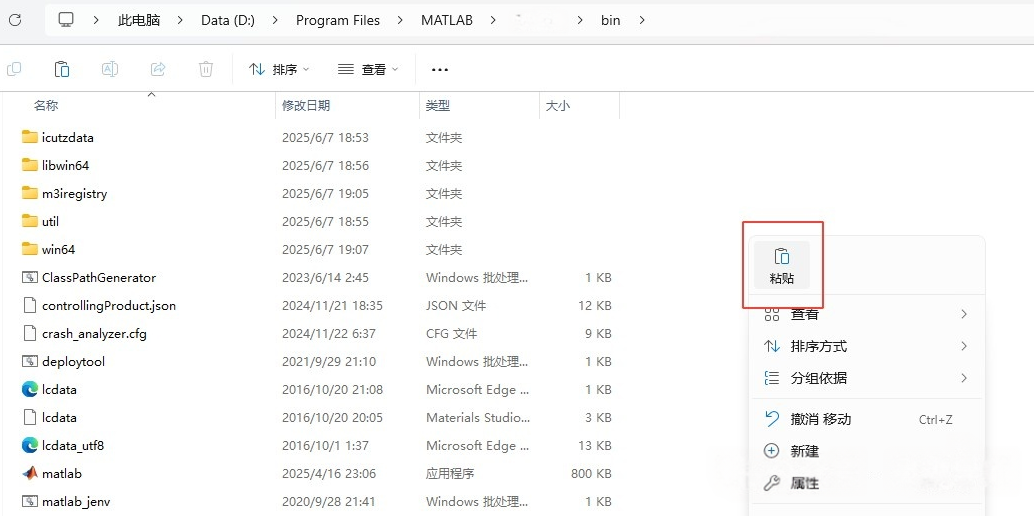Click the MATLAB application icon
Screen dimensions: 1034x516
[30, 473]
